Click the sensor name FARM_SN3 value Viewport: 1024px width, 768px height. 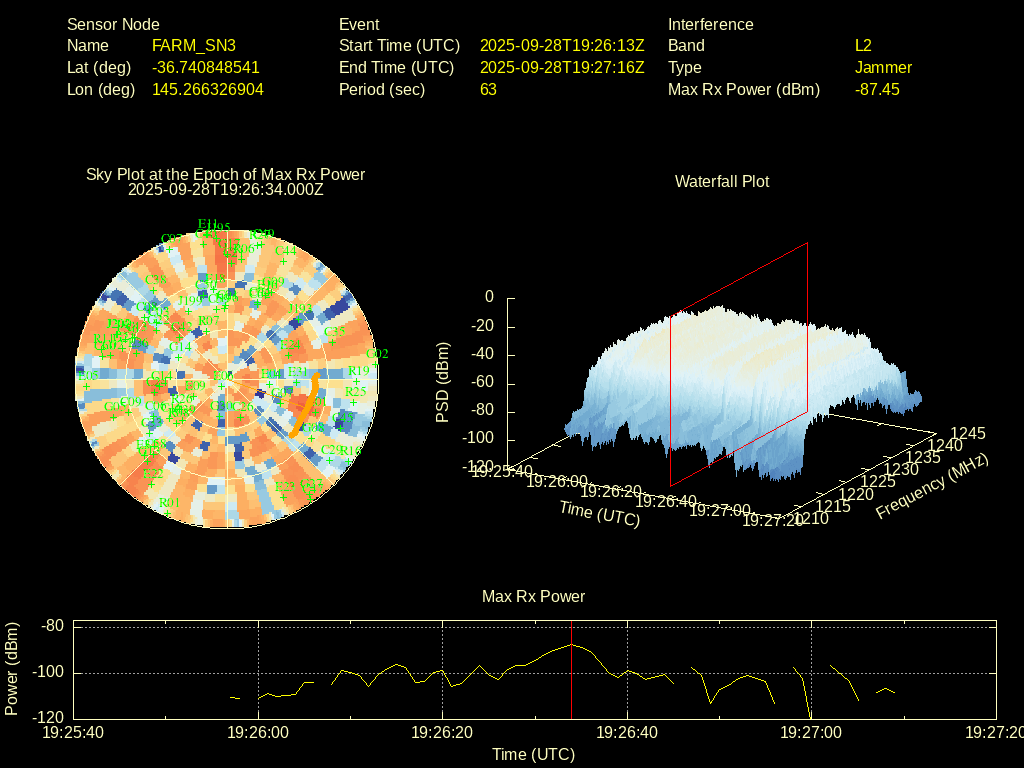[194, 45]
